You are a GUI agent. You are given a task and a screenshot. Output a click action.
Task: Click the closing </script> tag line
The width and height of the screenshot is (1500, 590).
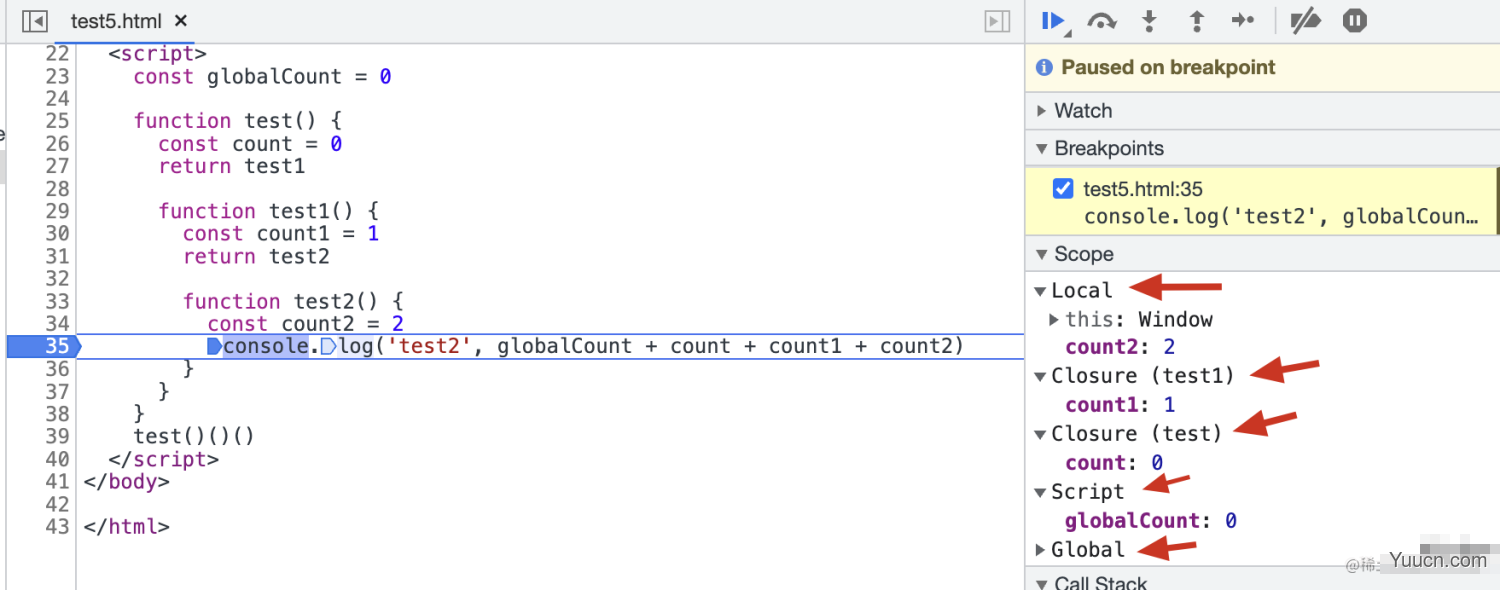click(x=163, y=460)
